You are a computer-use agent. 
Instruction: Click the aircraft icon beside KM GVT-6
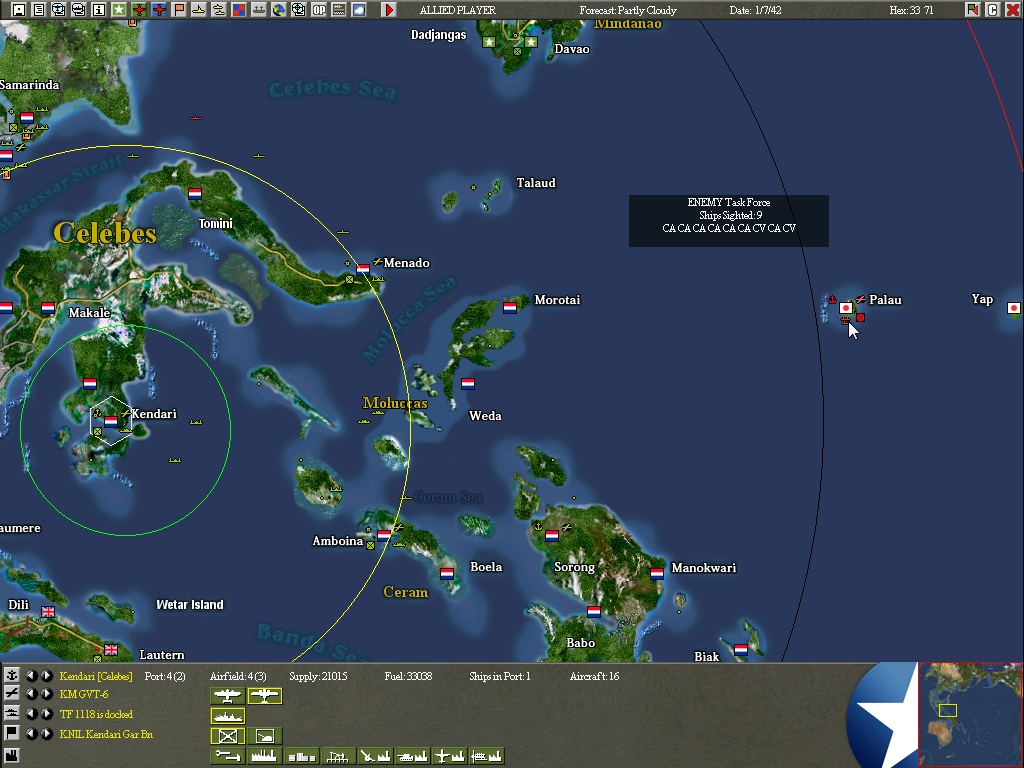(11, 694)
